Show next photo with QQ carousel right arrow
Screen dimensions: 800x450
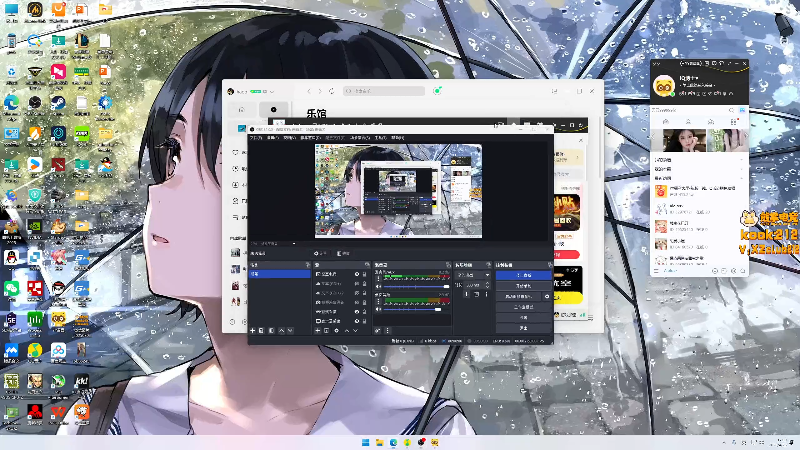pyautogui.click(x=744, y=136)
